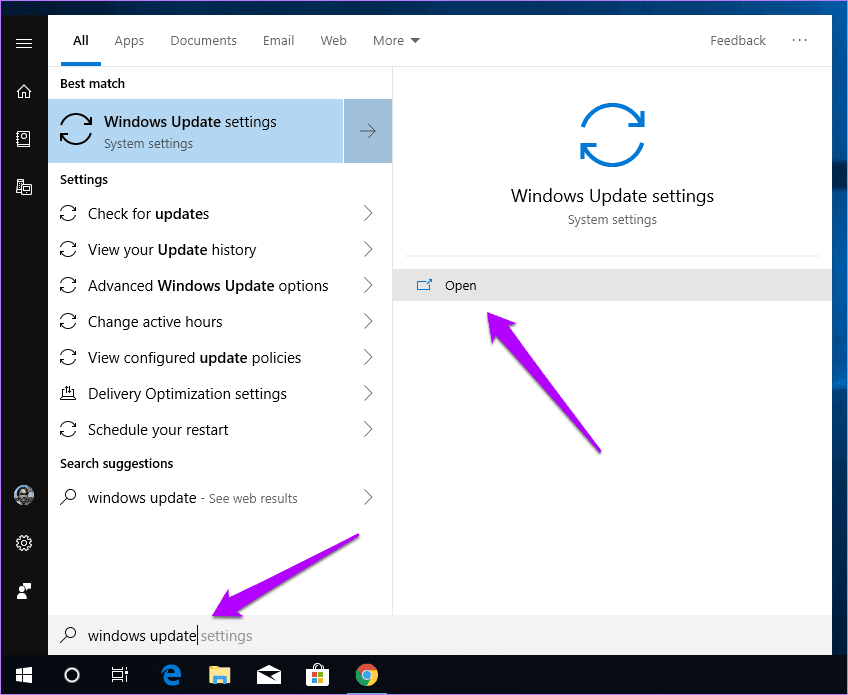Open the Notebook icon in the sidebar
This screenshot has width=848, height=695.
click(24, 139)
